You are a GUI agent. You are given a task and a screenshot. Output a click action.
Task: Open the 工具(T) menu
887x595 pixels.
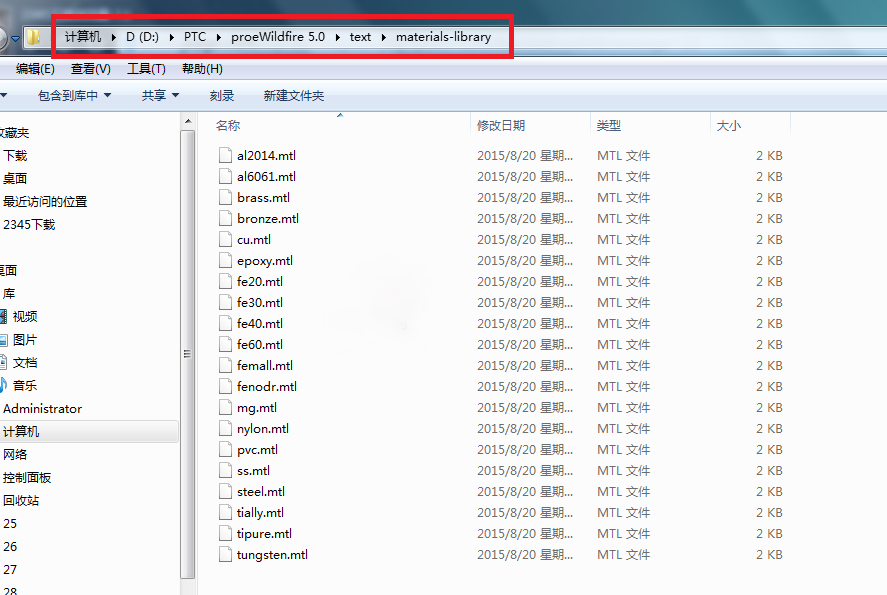pos(146,69)
